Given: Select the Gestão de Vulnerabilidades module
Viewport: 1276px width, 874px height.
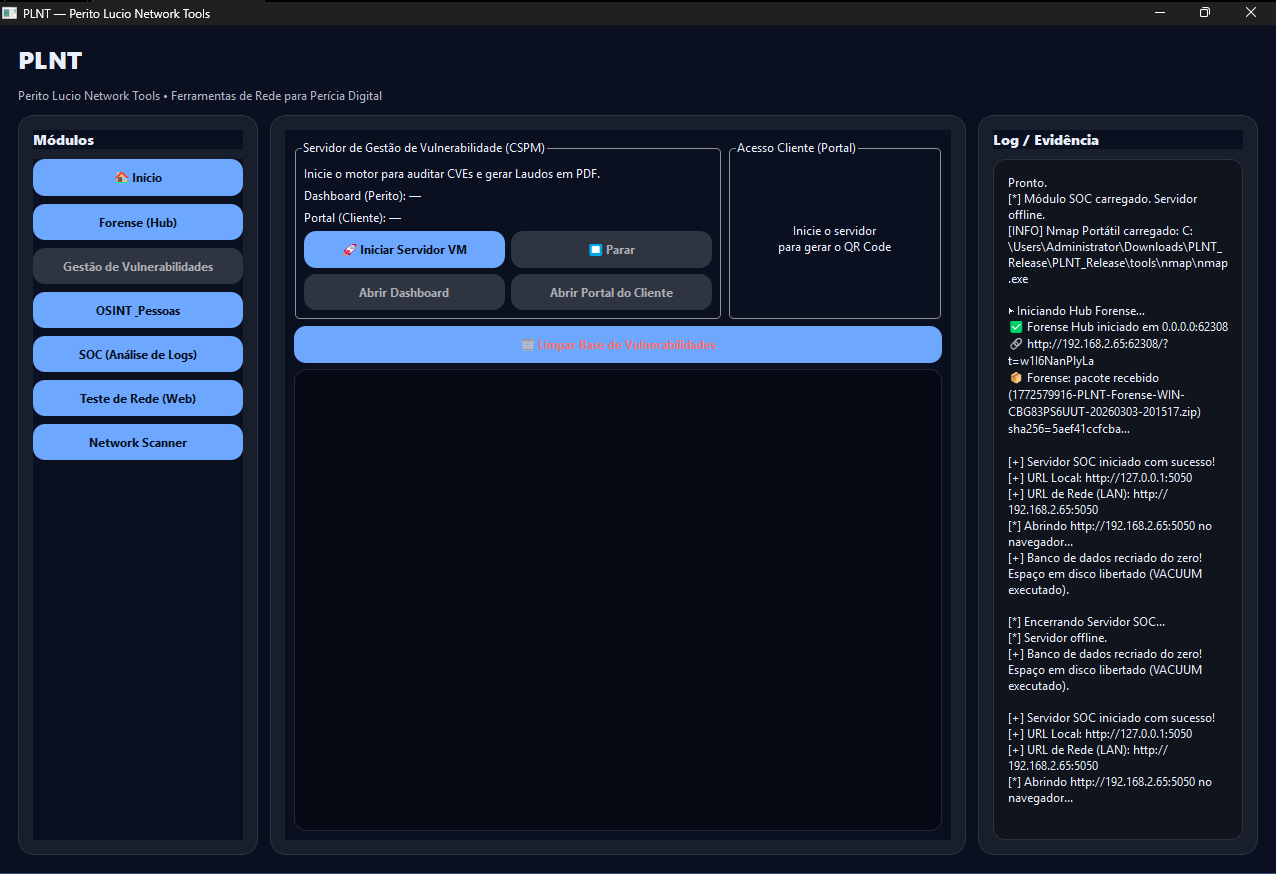Looking at the screenshot, I should 138,267.
